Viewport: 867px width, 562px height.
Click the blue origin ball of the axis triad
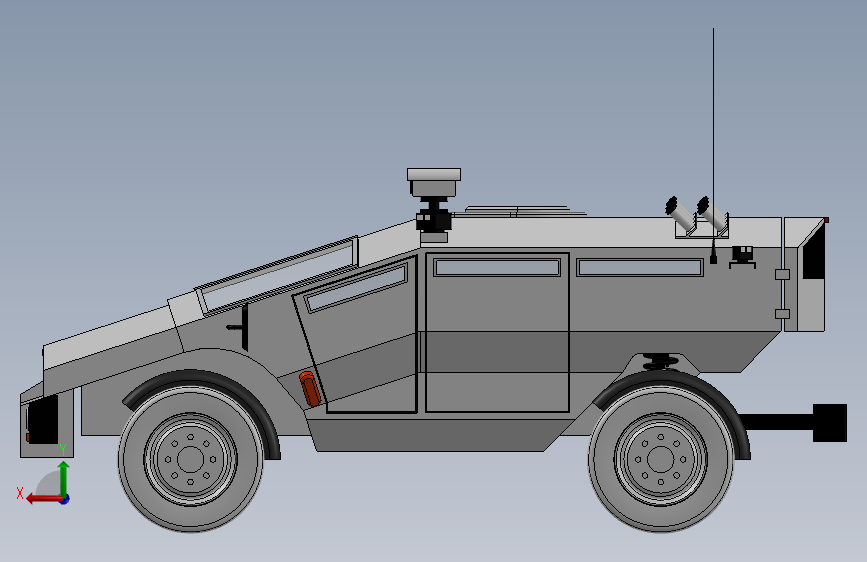coord(65,499)
